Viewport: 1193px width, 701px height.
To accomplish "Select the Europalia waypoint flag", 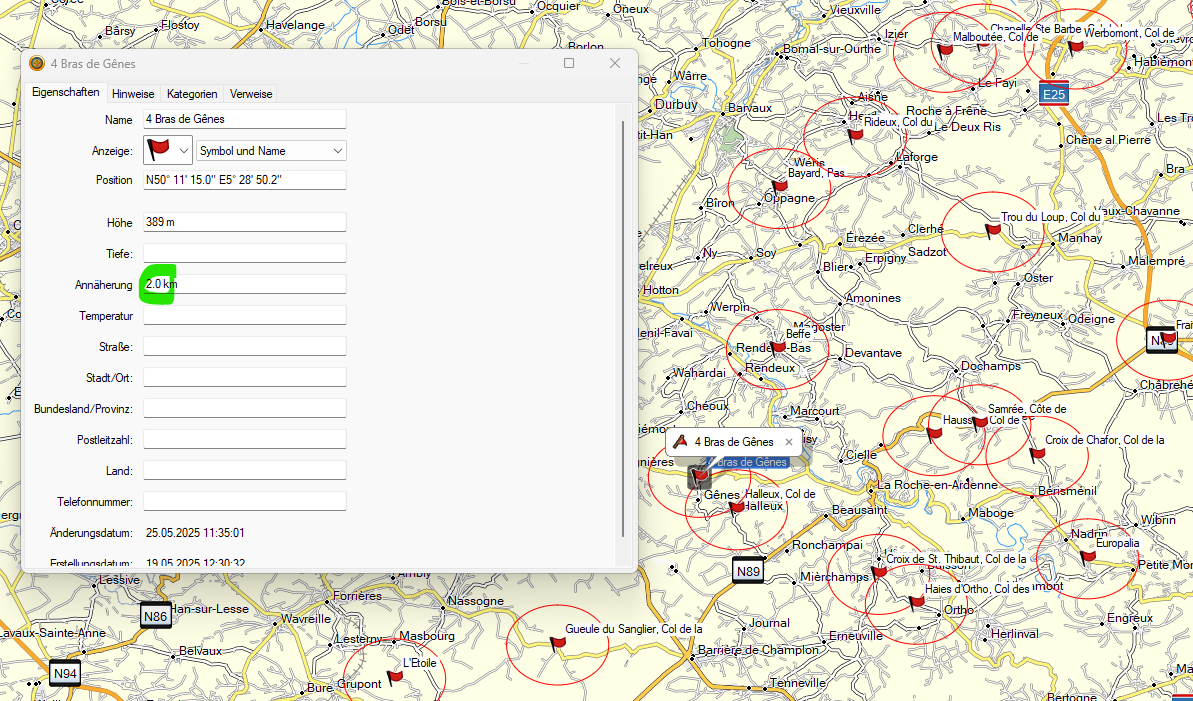I will point(1088,556).
